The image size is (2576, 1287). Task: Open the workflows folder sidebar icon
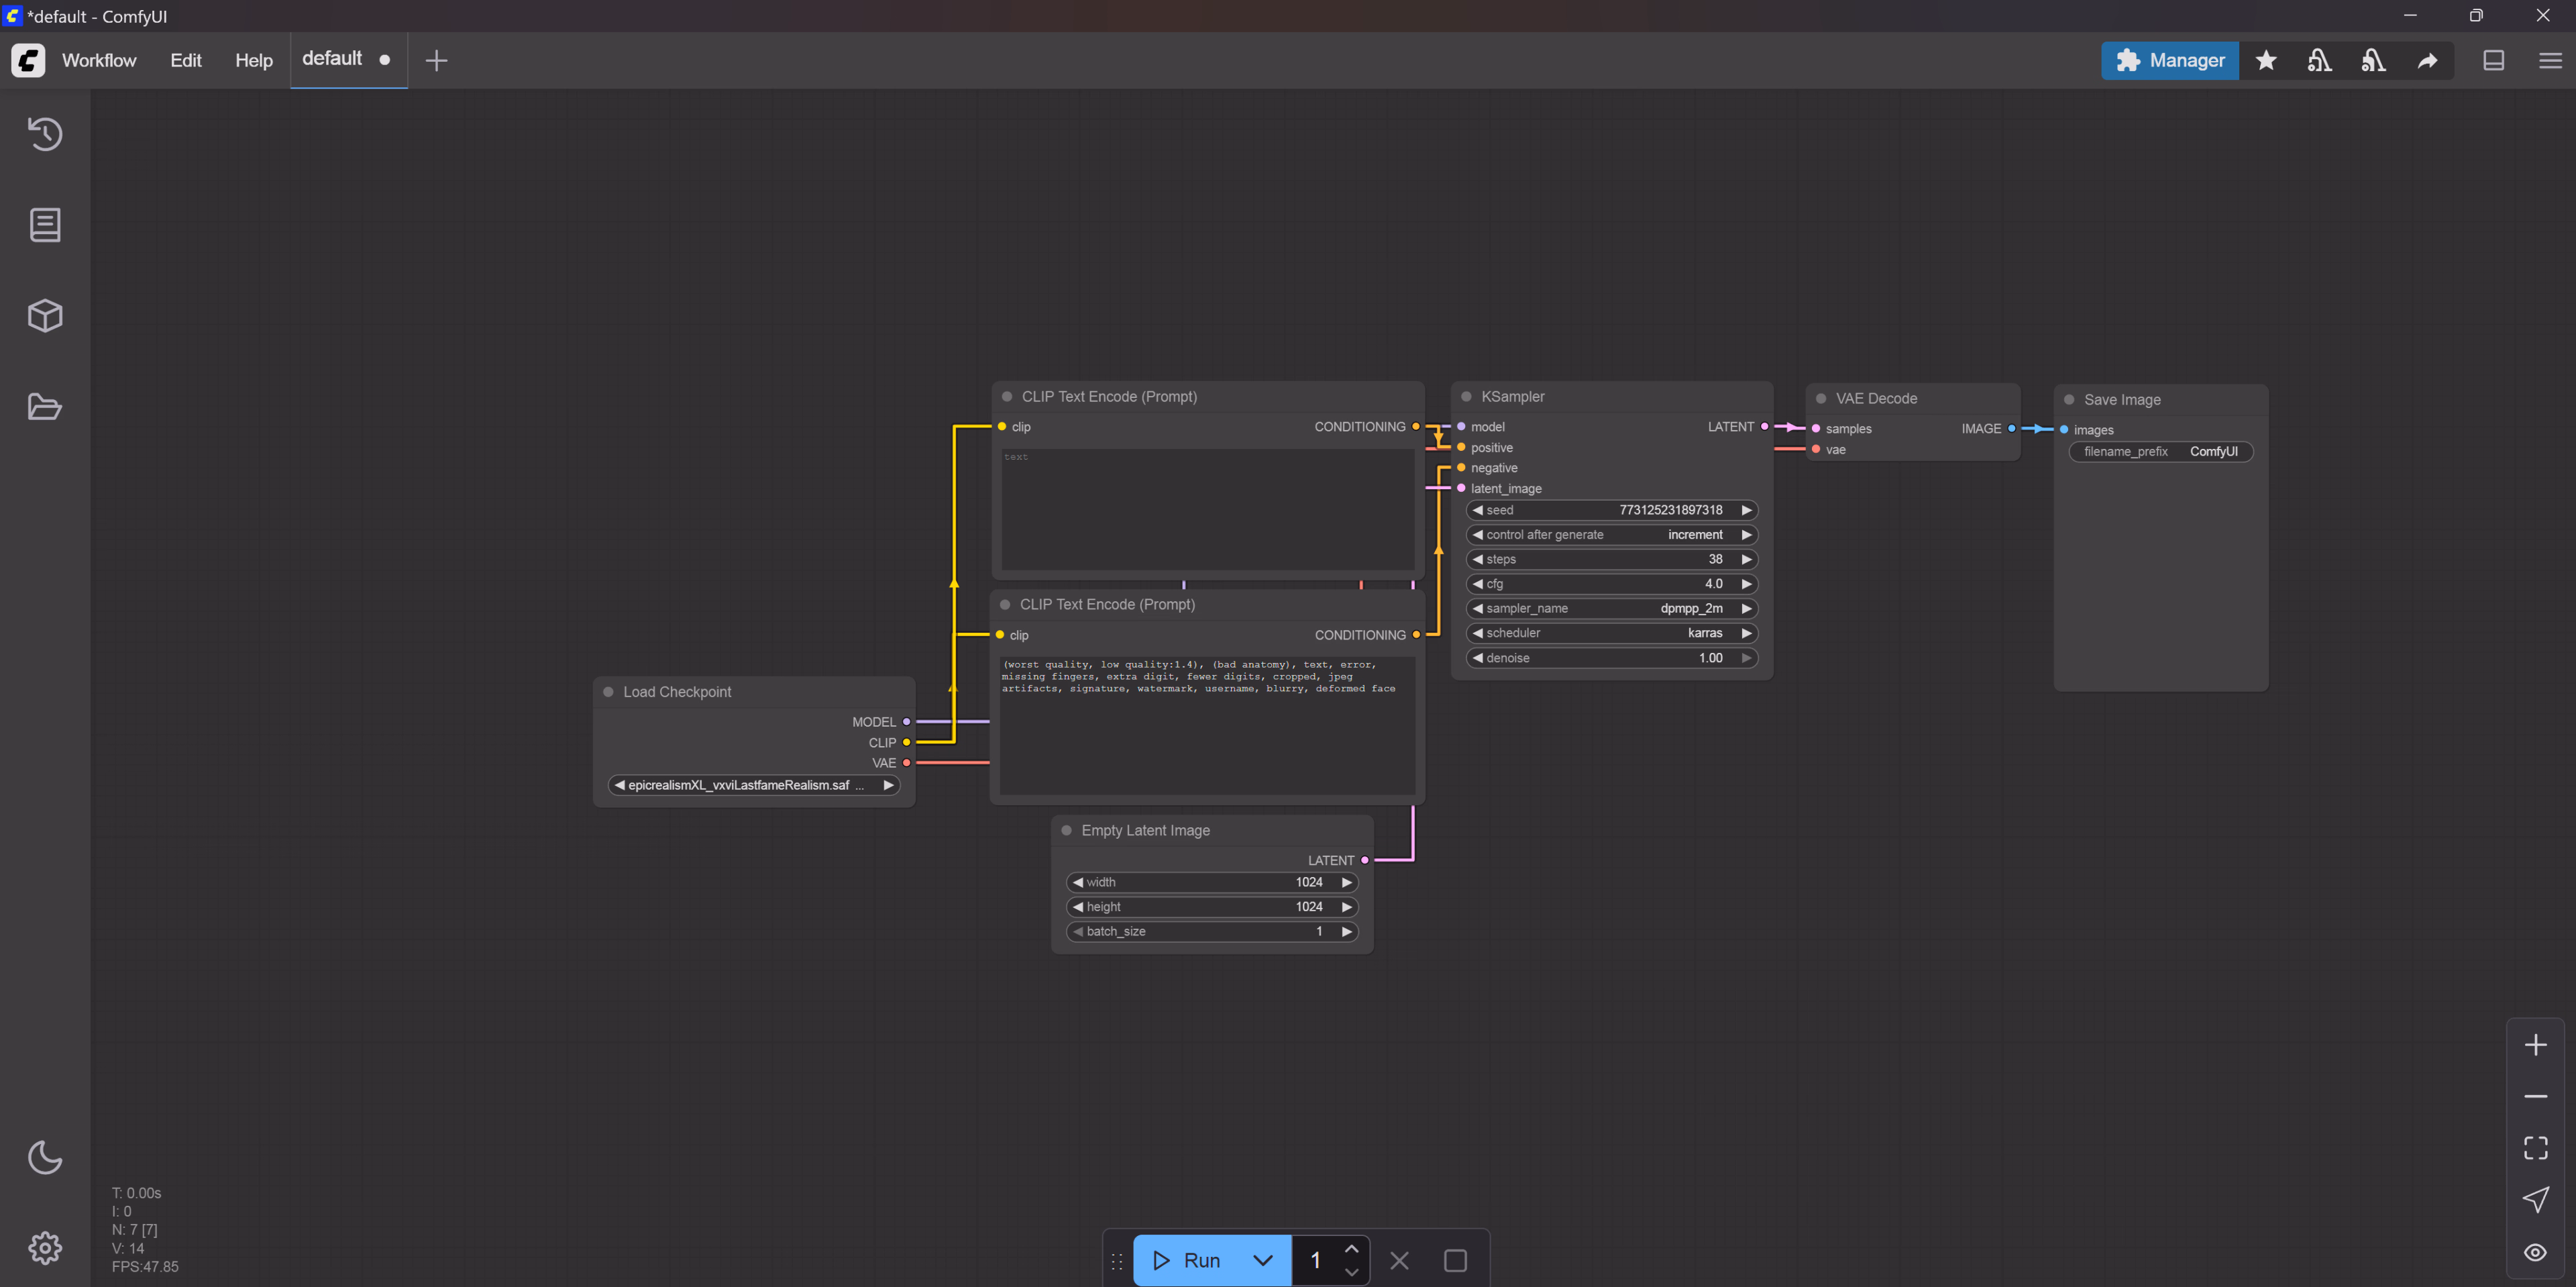45,407
